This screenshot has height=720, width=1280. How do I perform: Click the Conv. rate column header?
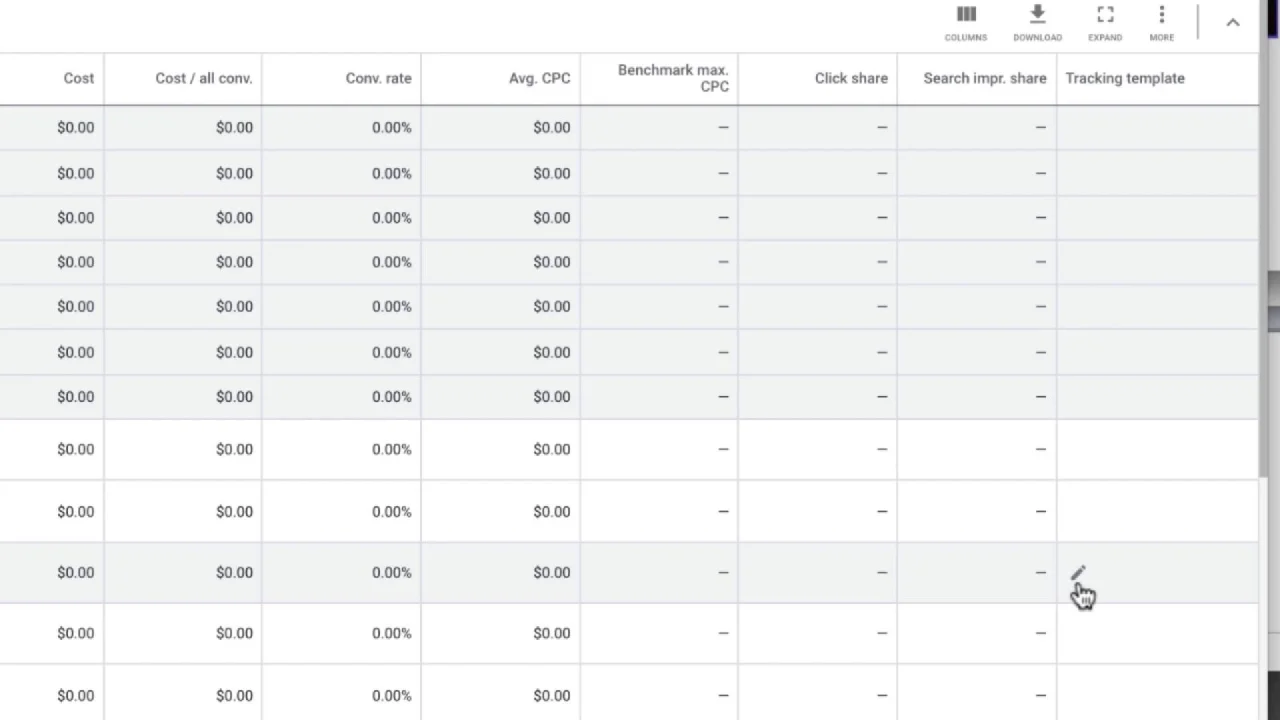(x=378, y=78)
